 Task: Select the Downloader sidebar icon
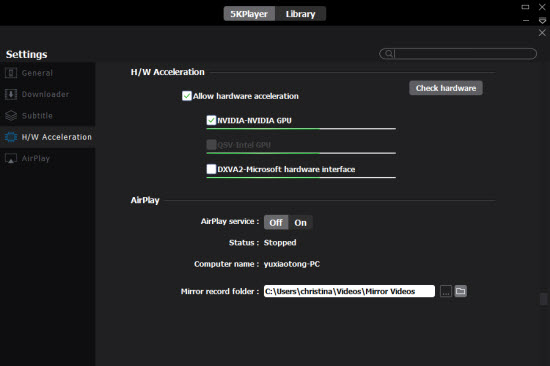coord(11,94)
